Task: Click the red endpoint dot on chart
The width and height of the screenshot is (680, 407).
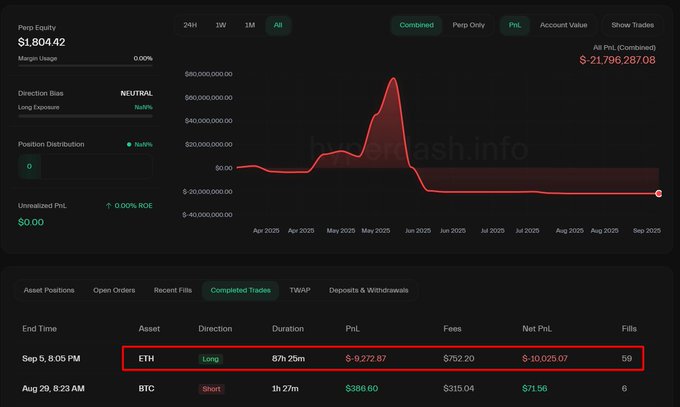Action: (x=658, y=194)
